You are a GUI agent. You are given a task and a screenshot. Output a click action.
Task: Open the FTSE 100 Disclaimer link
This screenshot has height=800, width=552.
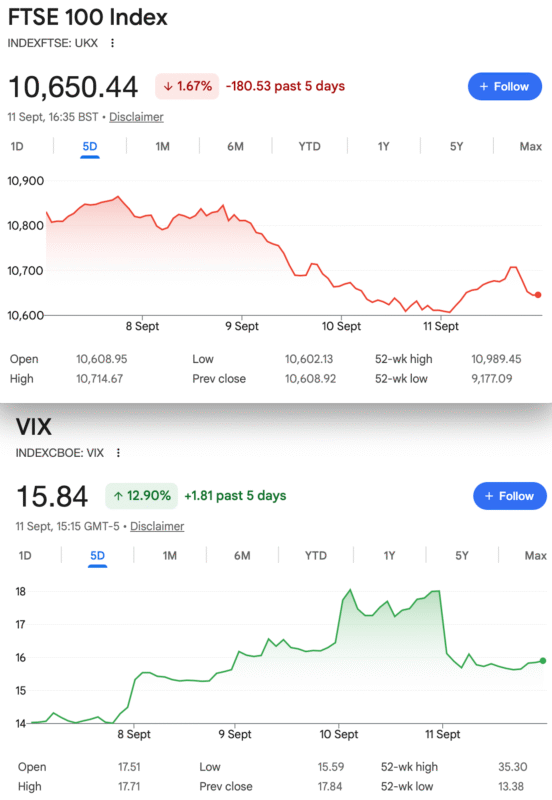(x=136, y=117)
